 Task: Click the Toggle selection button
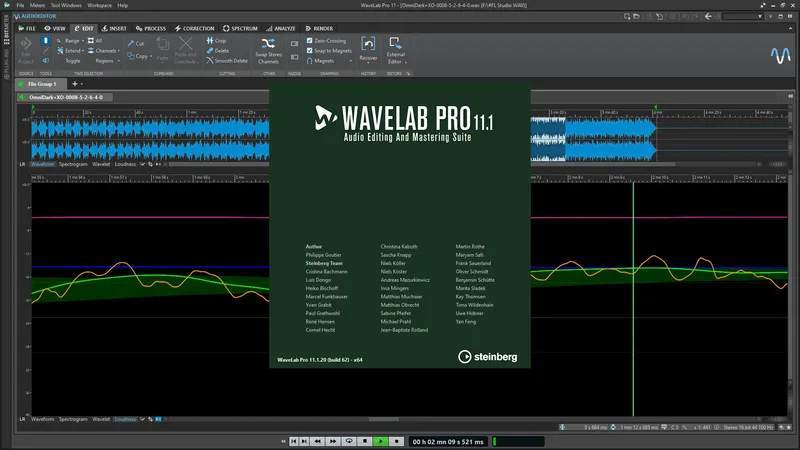(x=72, y=61)
